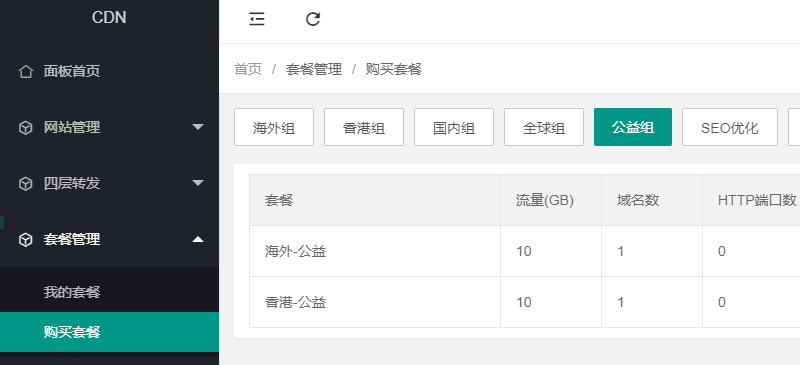Click the home icon beside 面板首页
Screen dimensions: 800x365
coord(26,71)
